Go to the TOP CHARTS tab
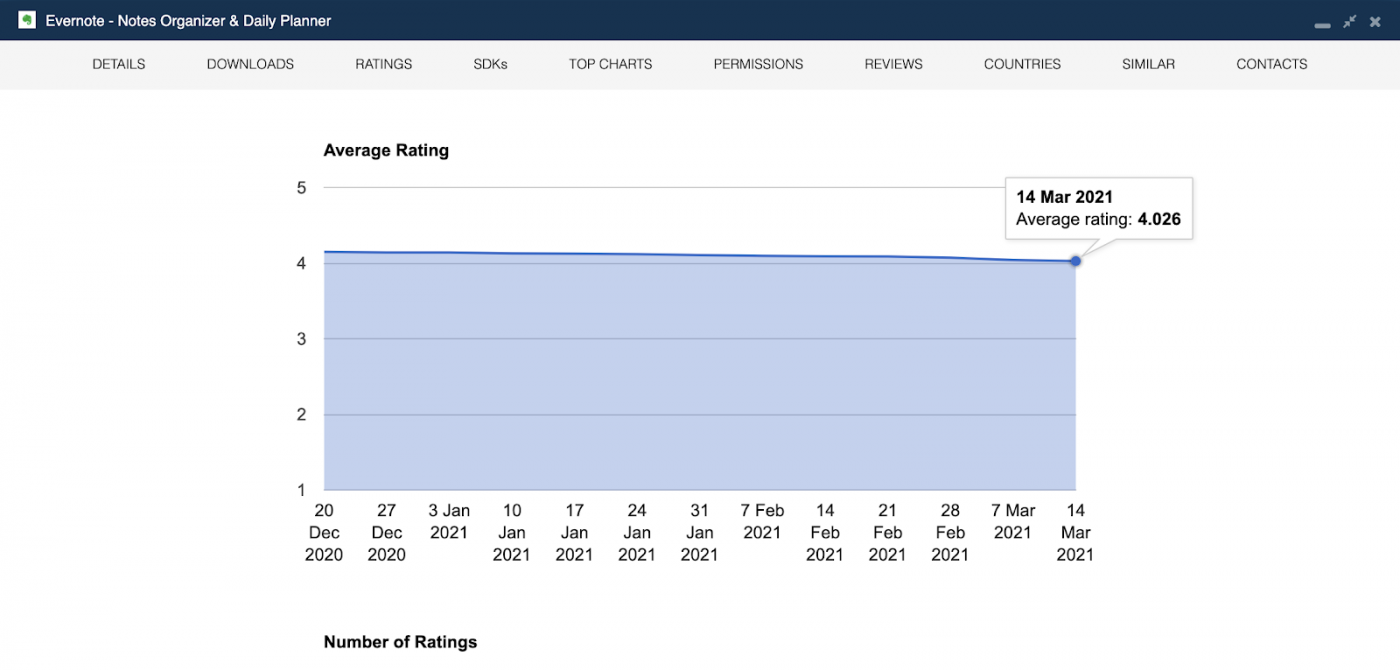The height and width of the screenshot is (670, 1400). coord(611,64)
